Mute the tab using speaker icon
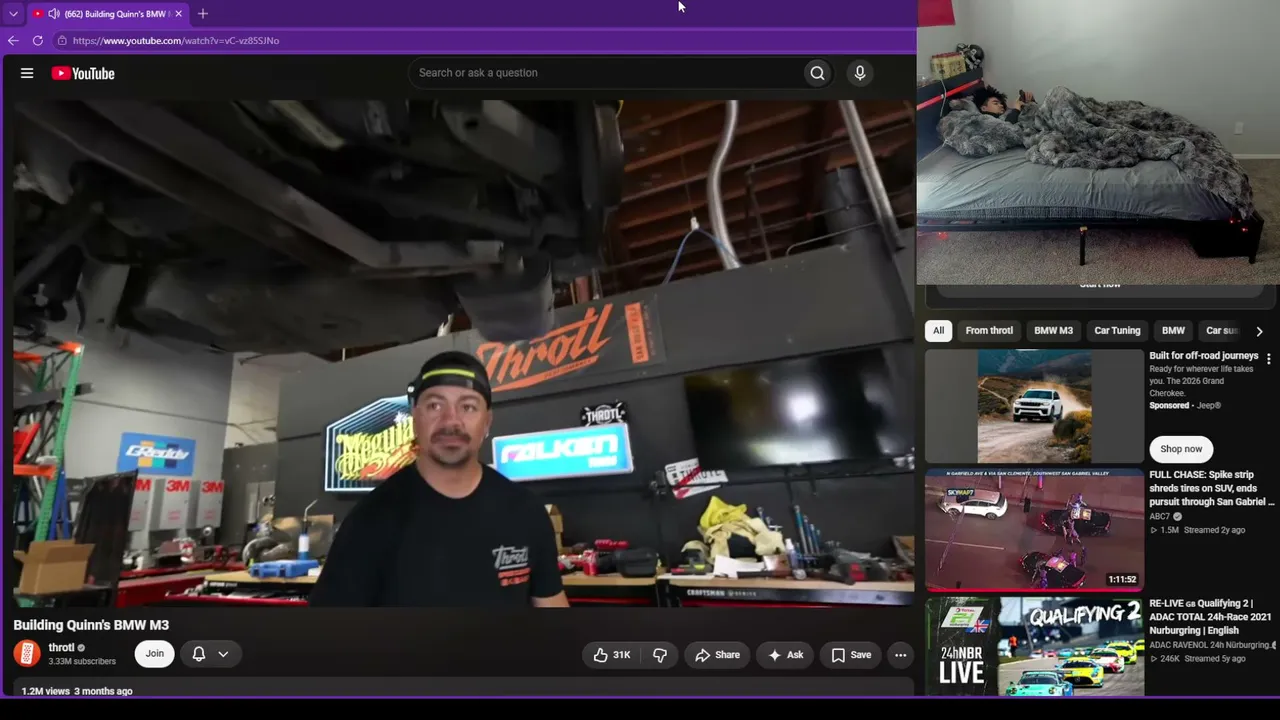 point(53,14)
